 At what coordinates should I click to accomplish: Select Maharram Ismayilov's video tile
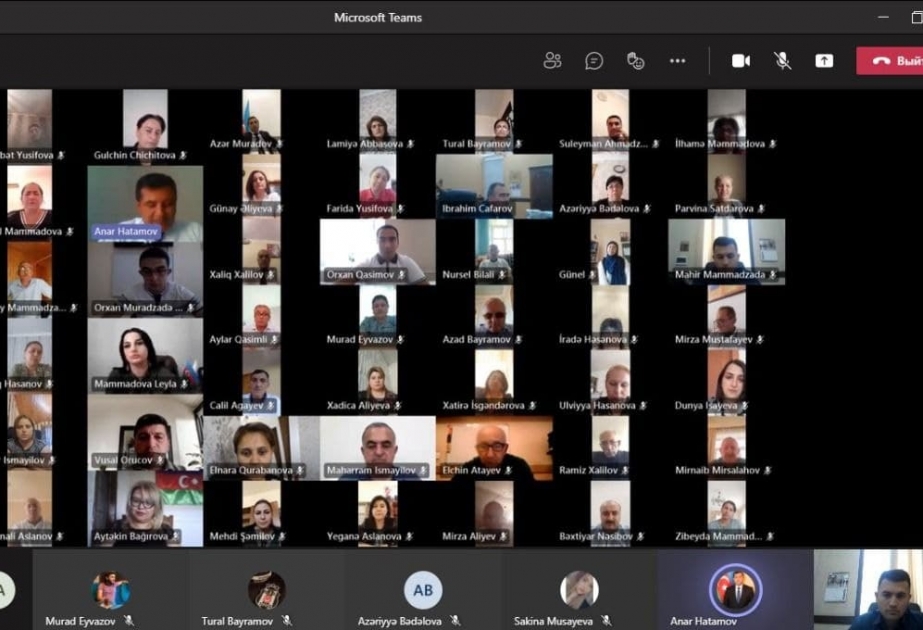(x=378, y=448)
